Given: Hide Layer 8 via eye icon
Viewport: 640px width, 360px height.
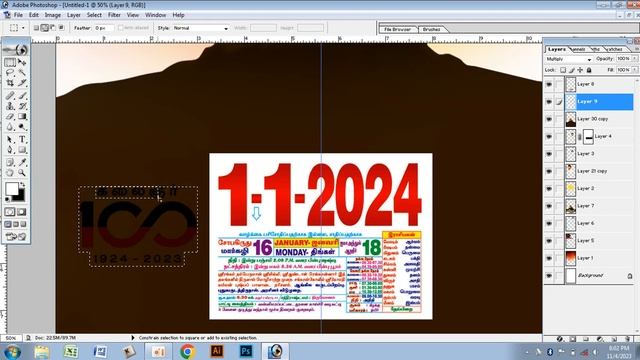Looking at the screenshot, I should 549,84.
